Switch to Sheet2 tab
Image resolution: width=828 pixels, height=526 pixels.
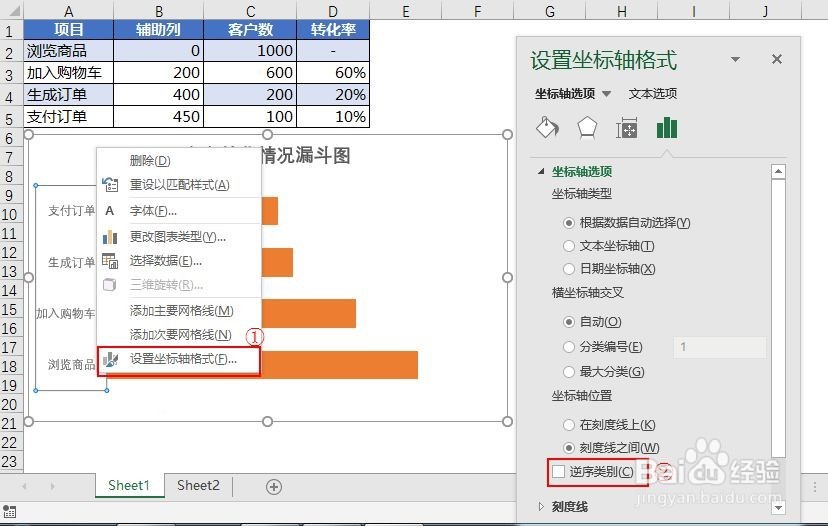point(198,485)
